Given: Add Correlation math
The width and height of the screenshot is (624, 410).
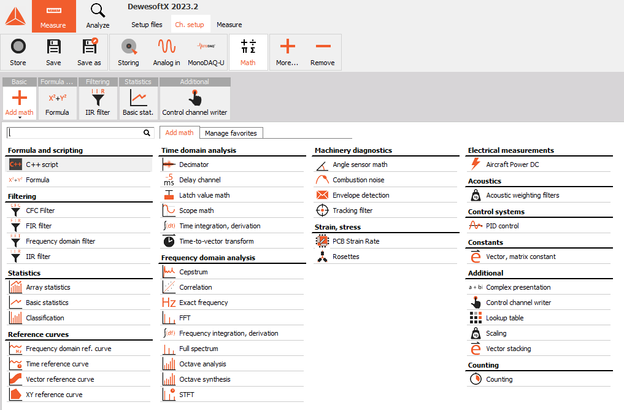Looking at the screenshot, I should (x=232, y=287).
